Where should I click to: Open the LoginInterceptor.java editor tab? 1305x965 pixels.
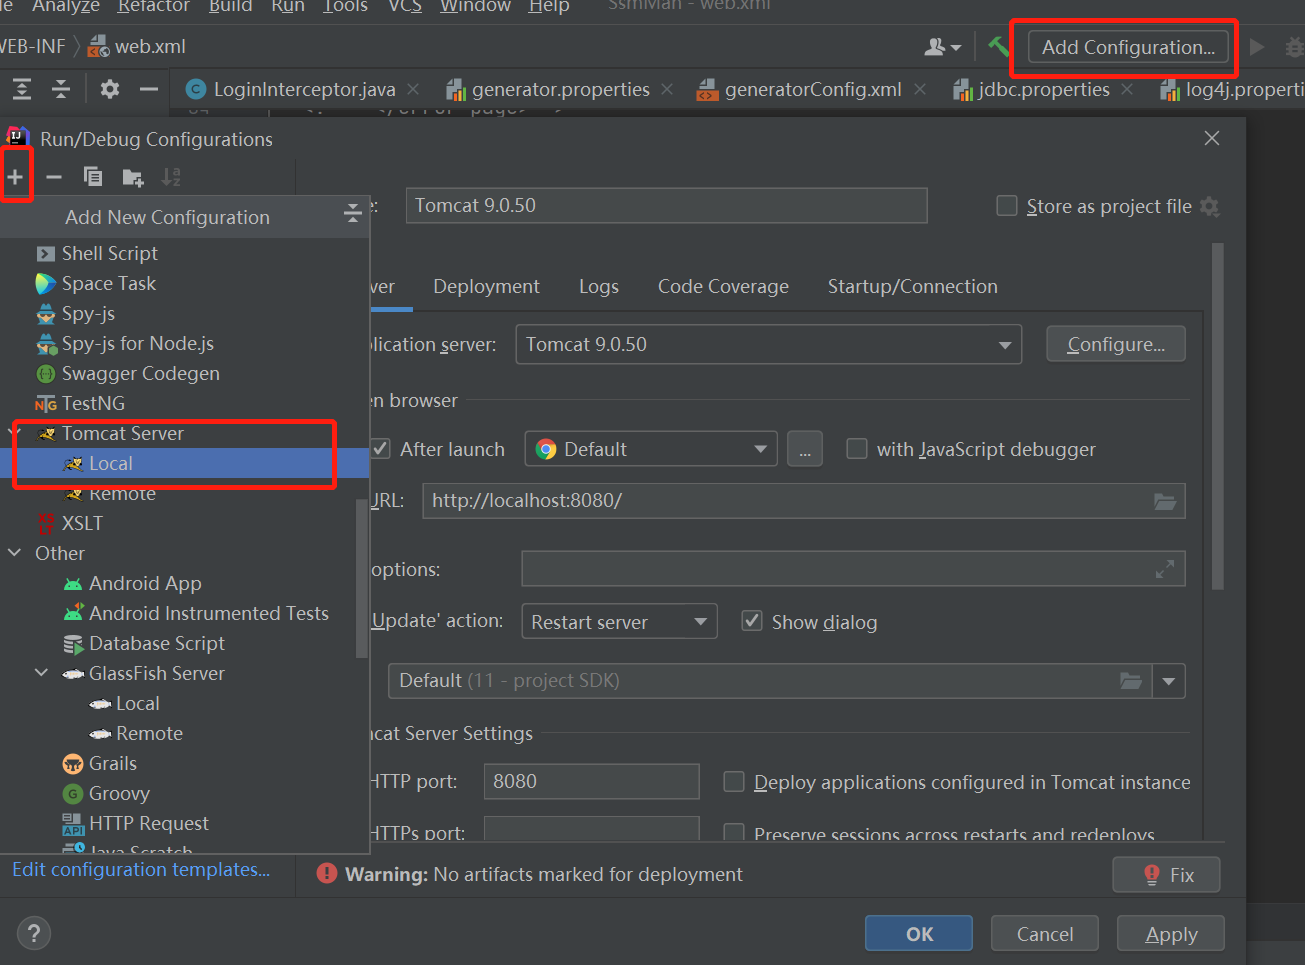click(x=304, y=89)
